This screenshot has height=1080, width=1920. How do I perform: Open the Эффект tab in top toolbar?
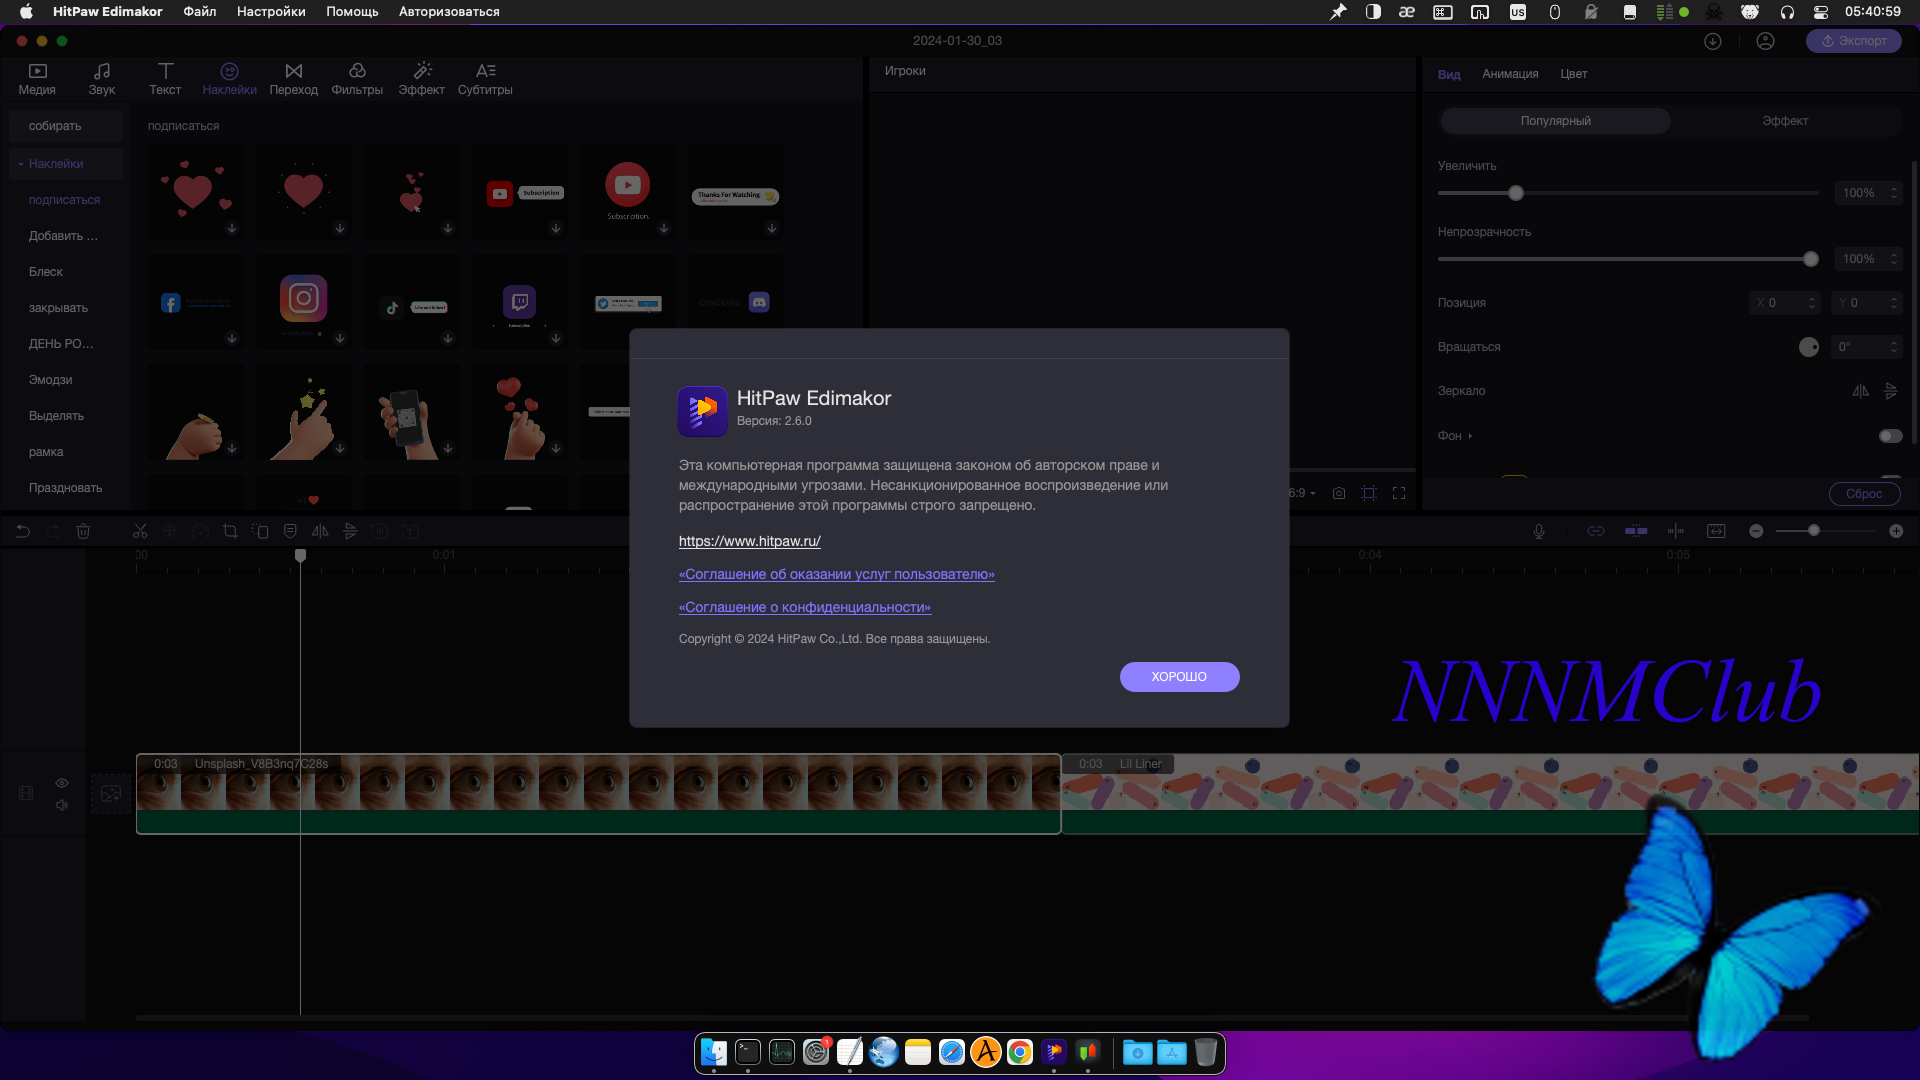(421, 78)
